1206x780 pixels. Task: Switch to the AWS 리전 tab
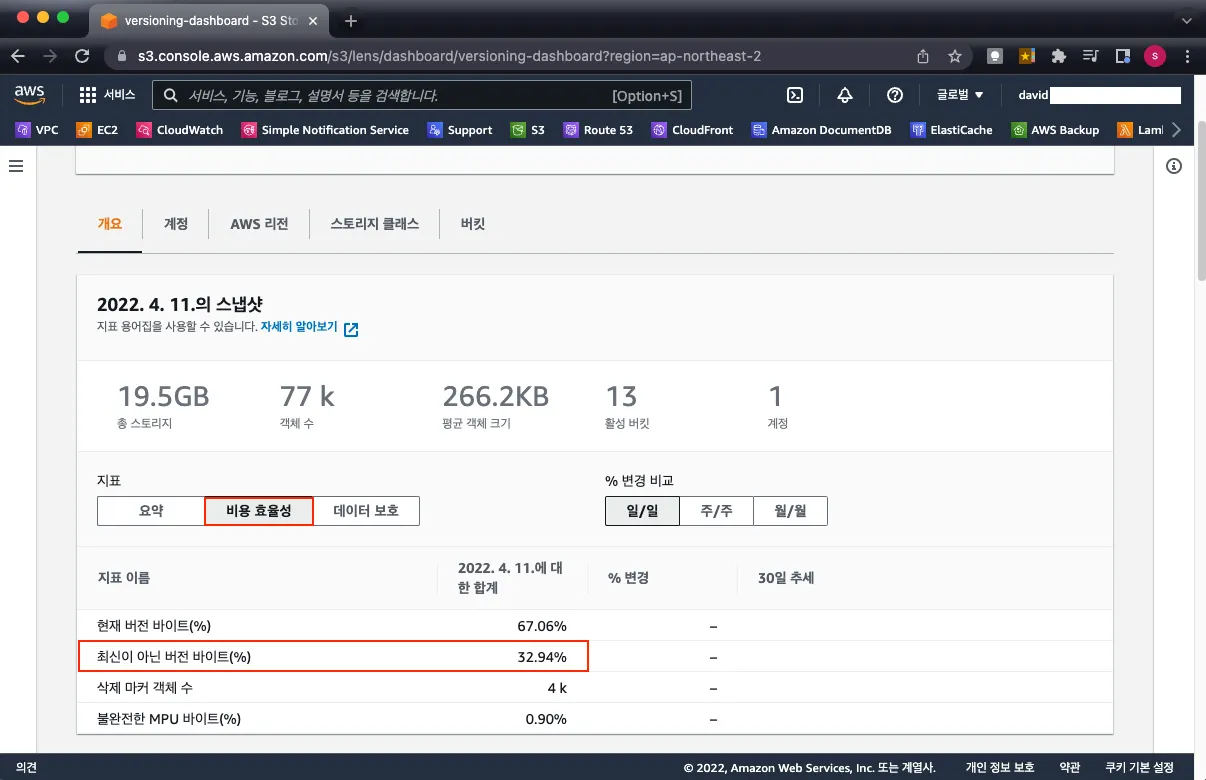259,224
